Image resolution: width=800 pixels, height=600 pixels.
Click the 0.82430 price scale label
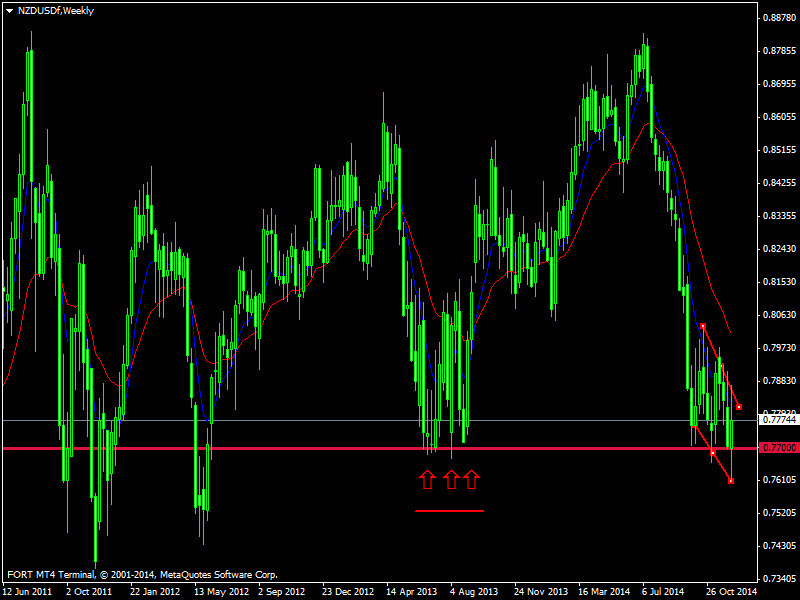click(x=780, y=249)
